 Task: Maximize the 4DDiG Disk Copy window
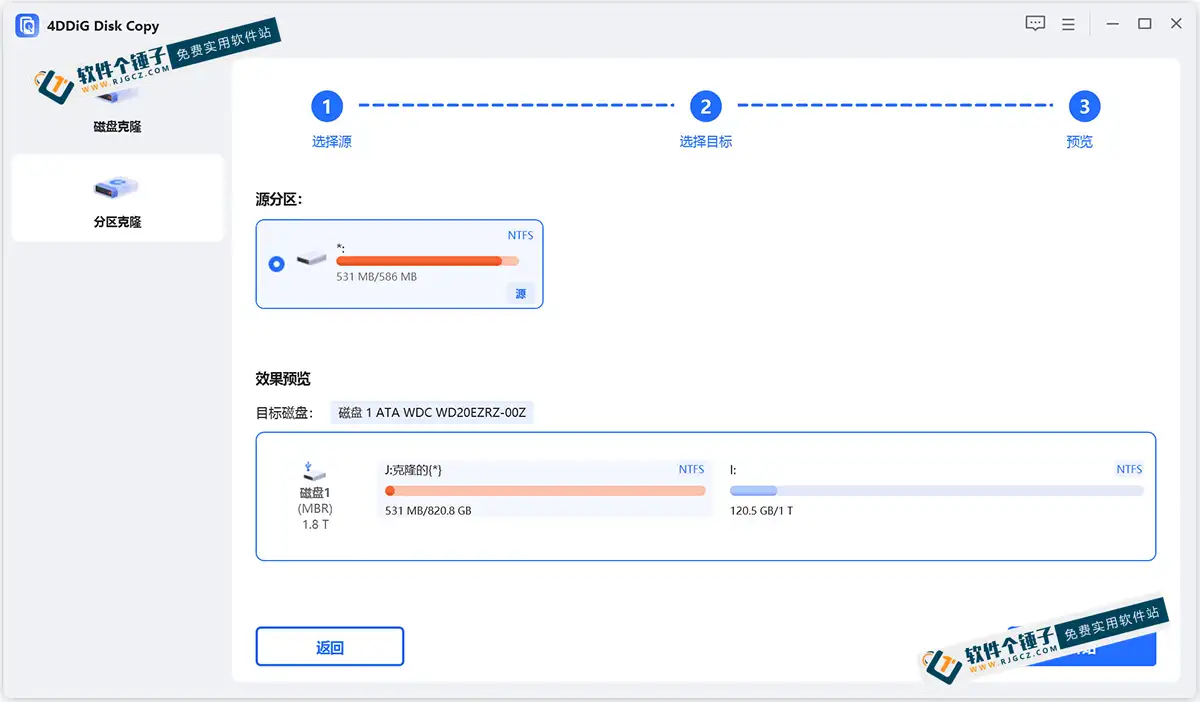coord(1145,24)
